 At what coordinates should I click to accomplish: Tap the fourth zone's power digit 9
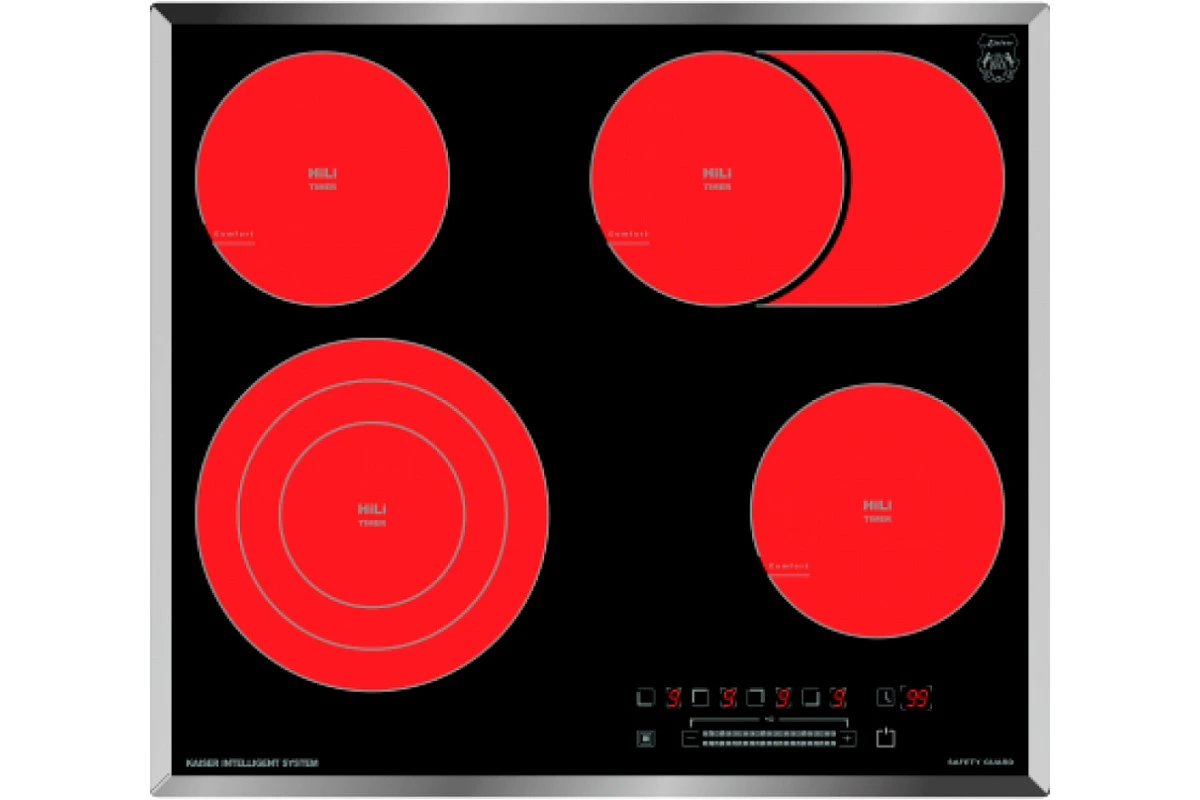[837, 696]
